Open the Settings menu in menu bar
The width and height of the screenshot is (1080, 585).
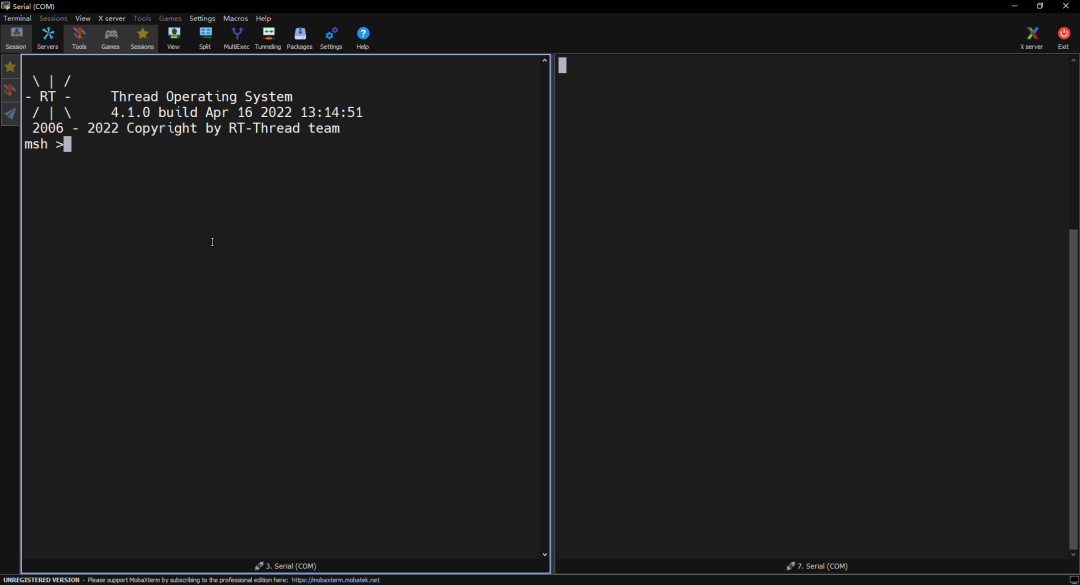point(202,19)
